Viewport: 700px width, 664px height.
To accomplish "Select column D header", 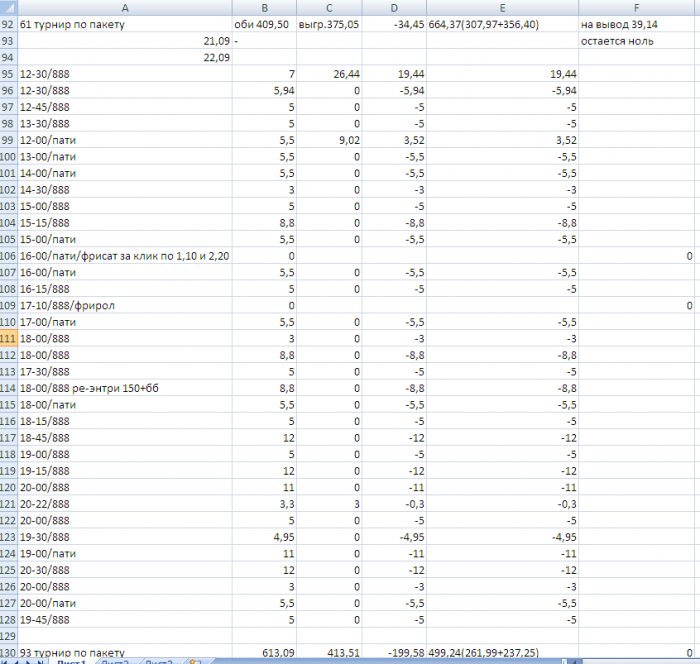I will [x=394, y=8].
